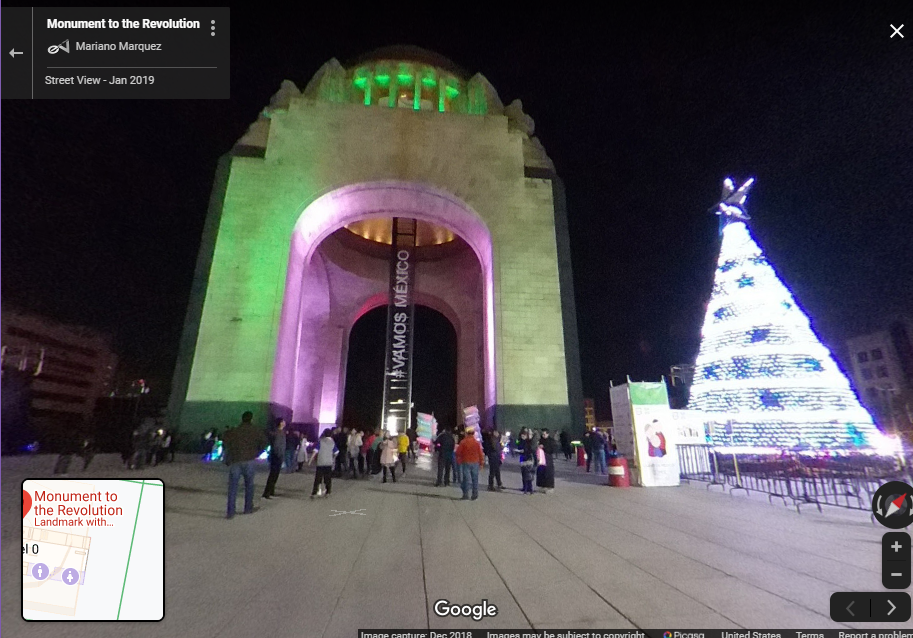Click the back arrow to exit Street View
The image size is (913, 638).
click(16, 53)
